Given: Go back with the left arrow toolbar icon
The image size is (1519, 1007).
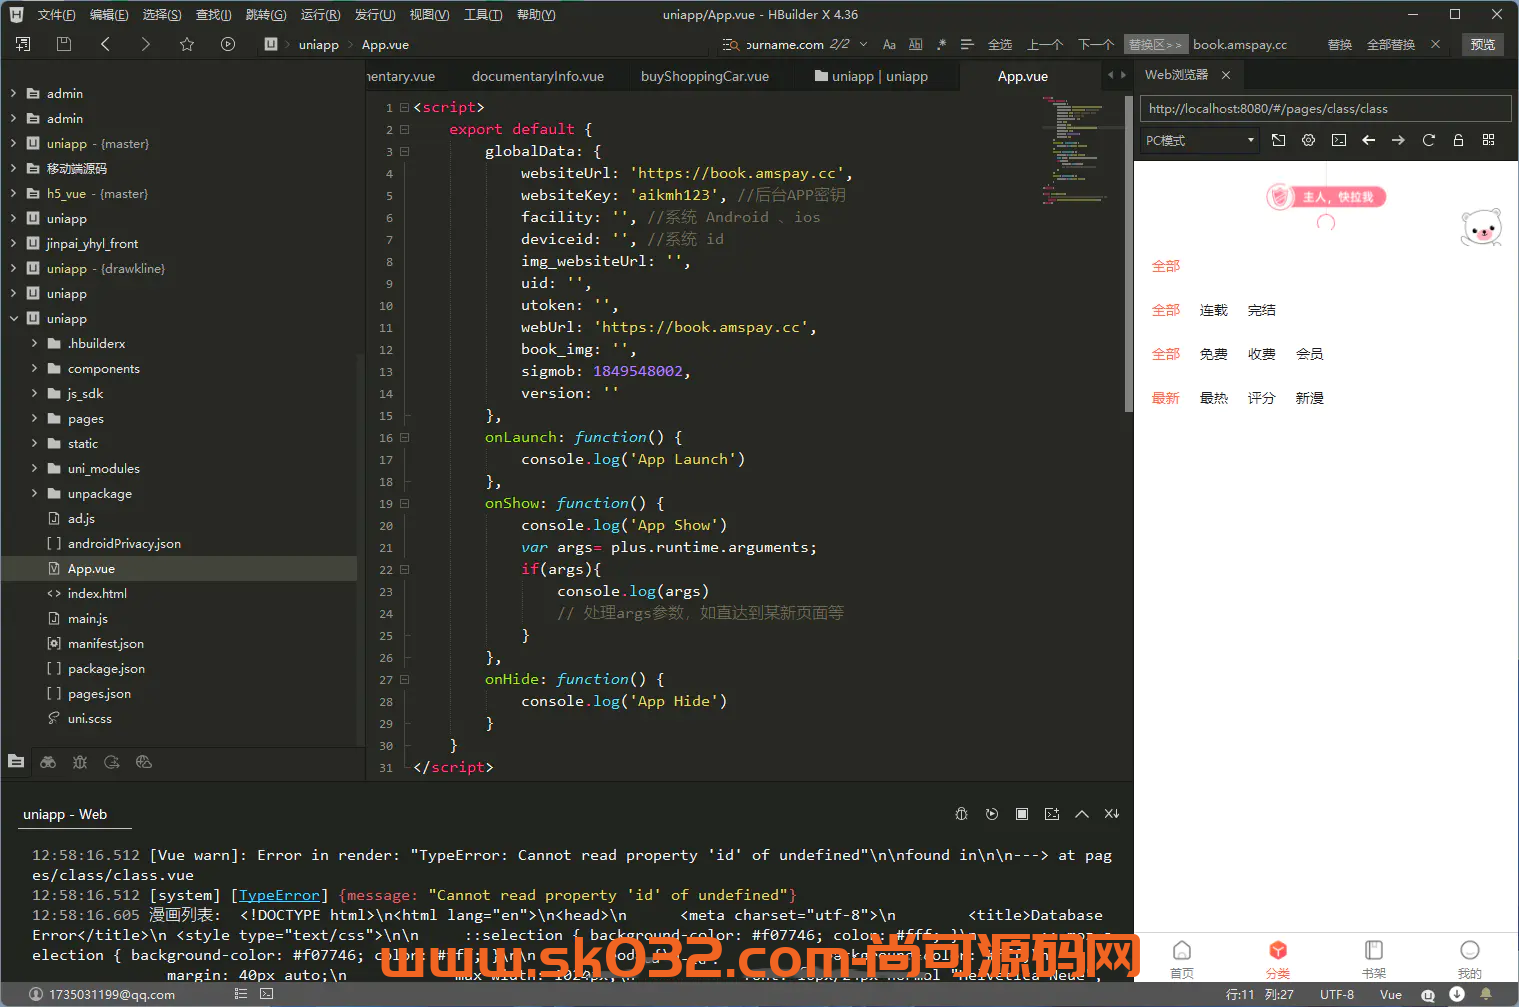Looking at the screenshot, I should 105,44.
